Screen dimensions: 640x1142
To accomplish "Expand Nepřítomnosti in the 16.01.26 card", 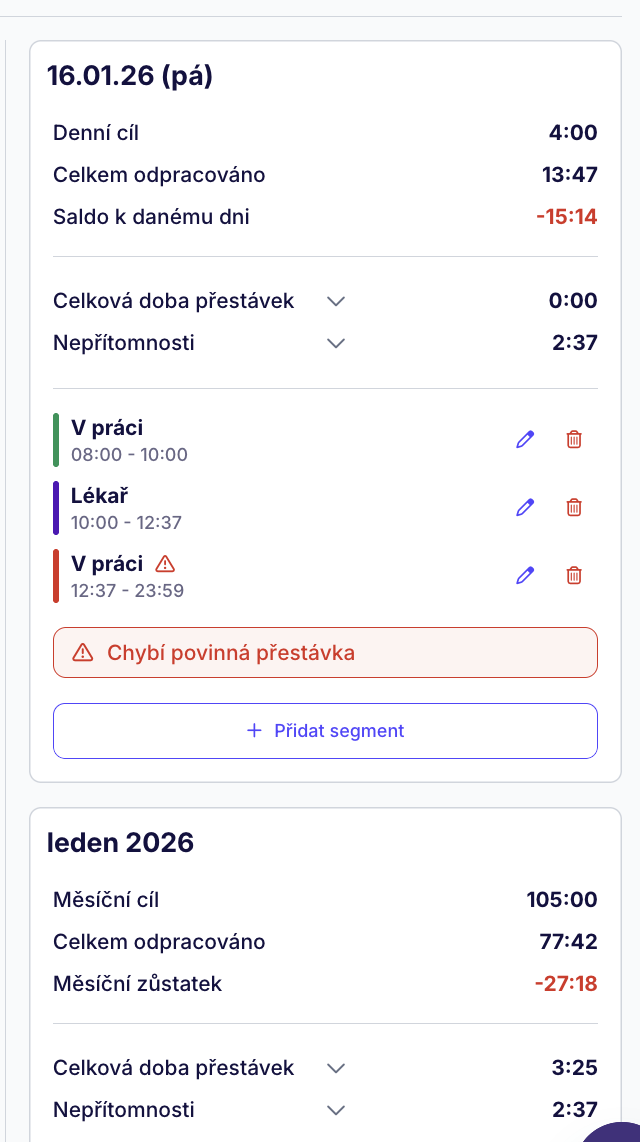I will tap(336, 343).
